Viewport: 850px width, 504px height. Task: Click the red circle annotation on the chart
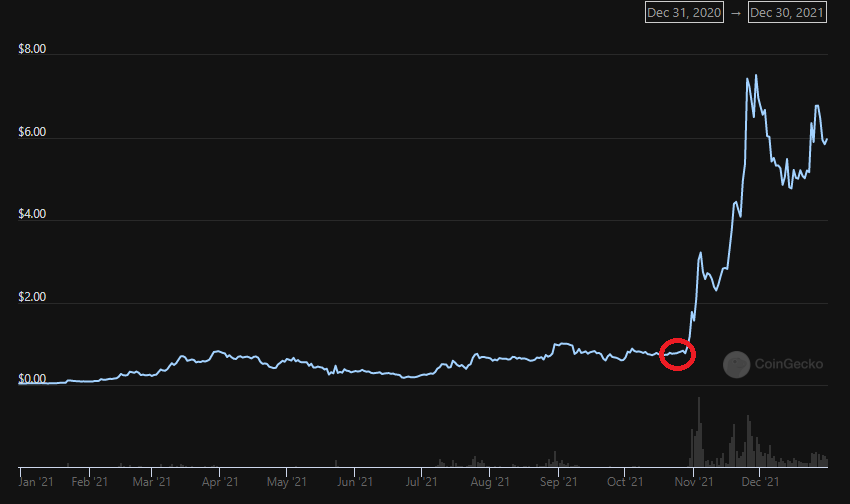(x=678, y=353)
